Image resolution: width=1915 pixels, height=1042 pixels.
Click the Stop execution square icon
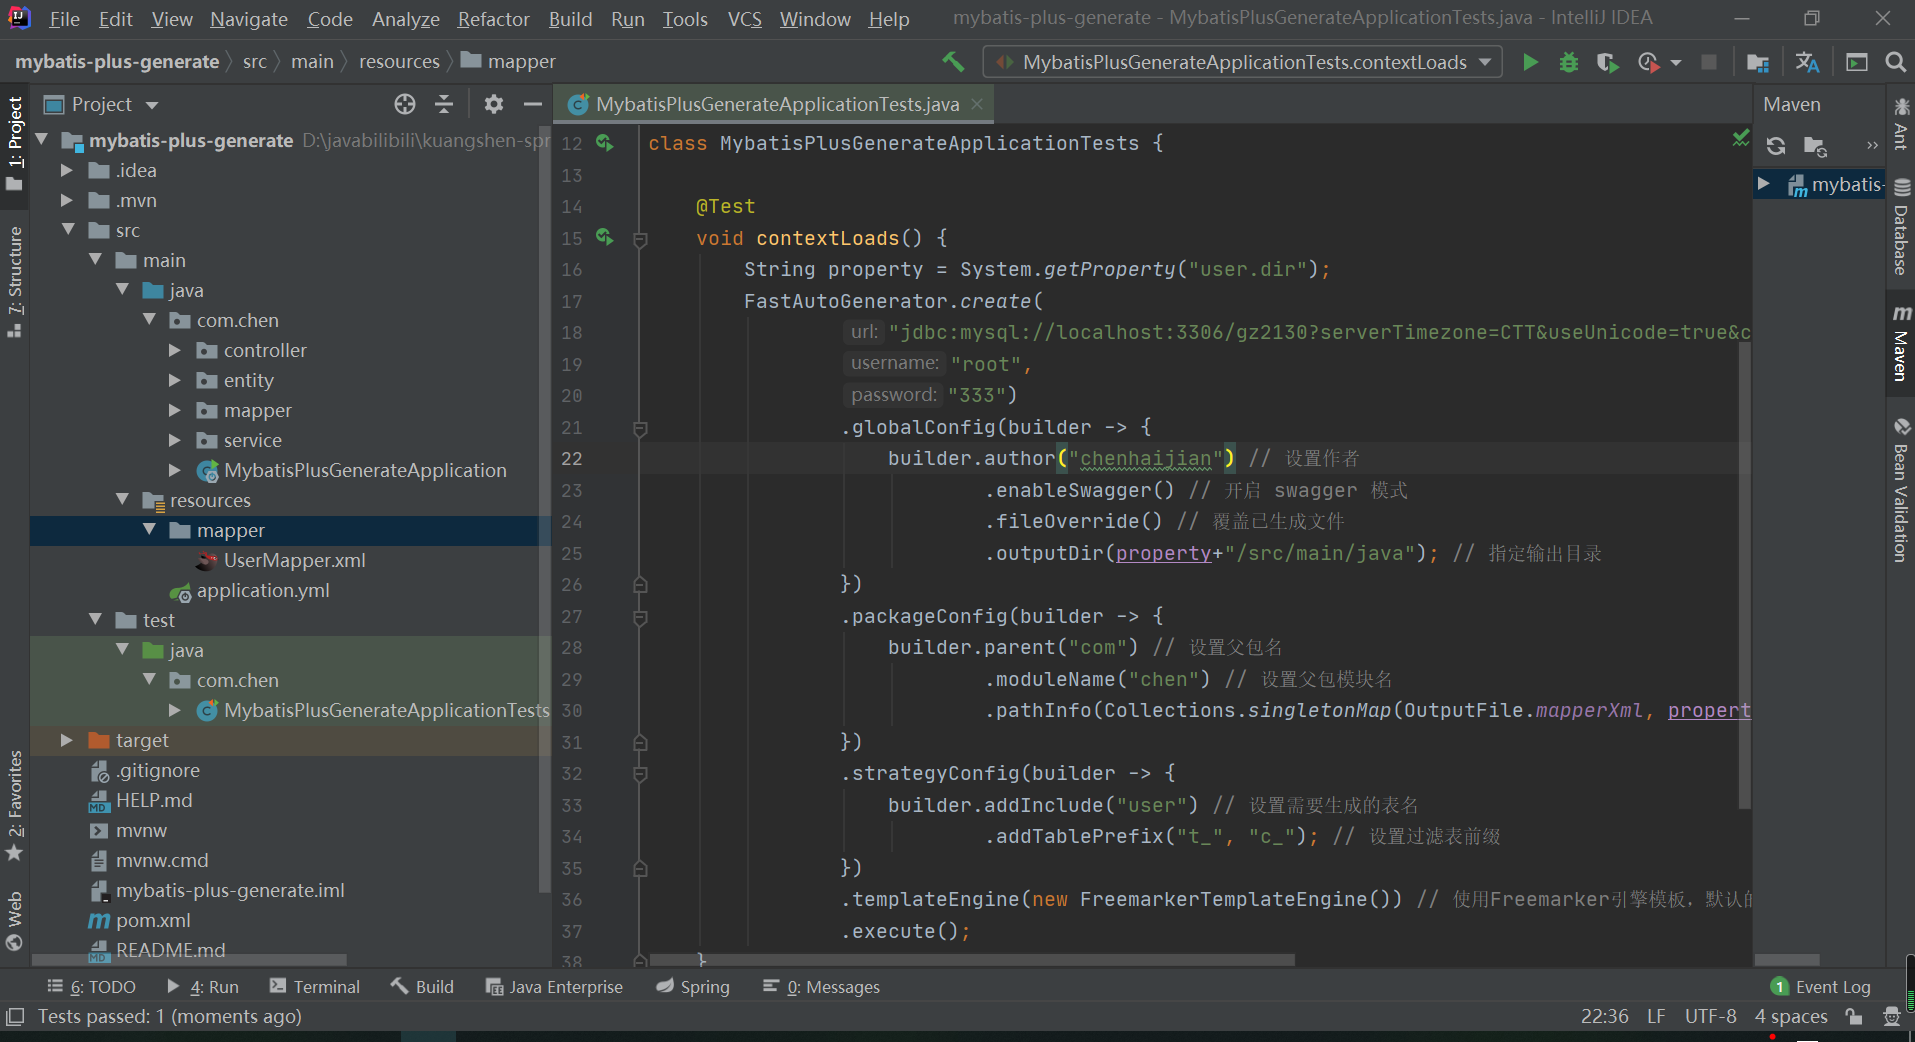tap(1709, 62)
